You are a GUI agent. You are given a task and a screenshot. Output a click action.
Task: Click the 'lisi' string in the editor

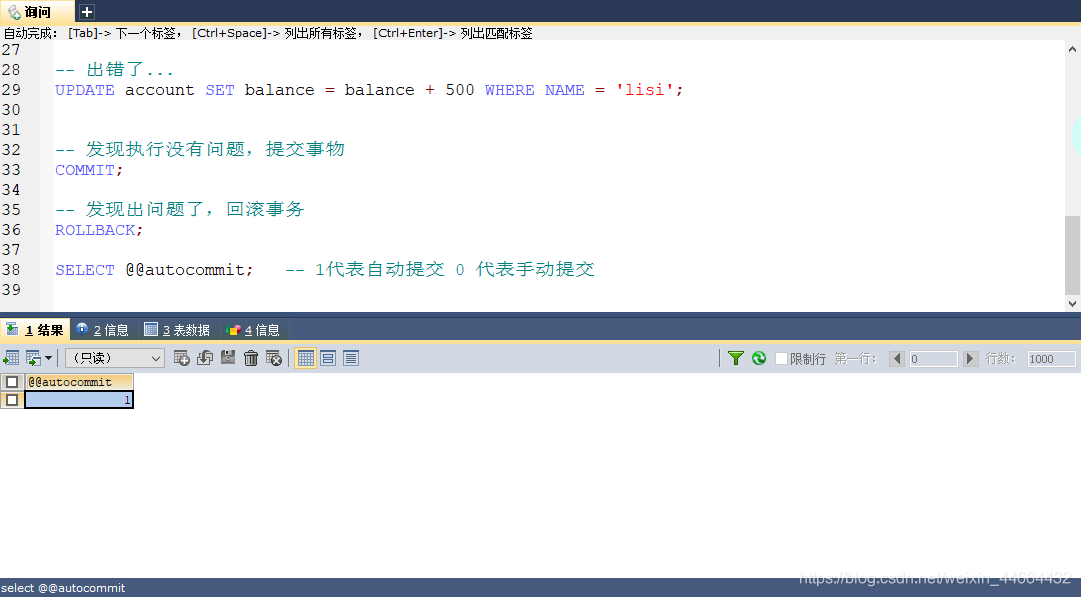645,90
